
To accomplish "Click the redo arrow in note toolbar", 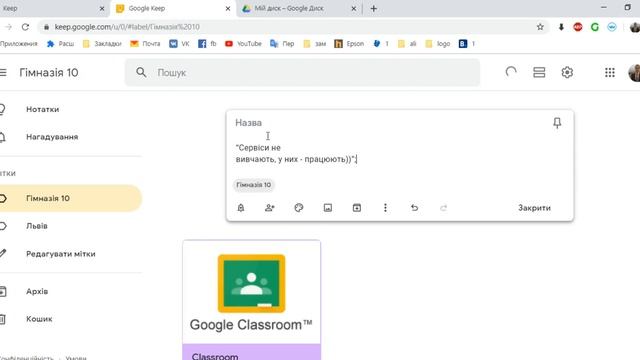I will (443, 208).
